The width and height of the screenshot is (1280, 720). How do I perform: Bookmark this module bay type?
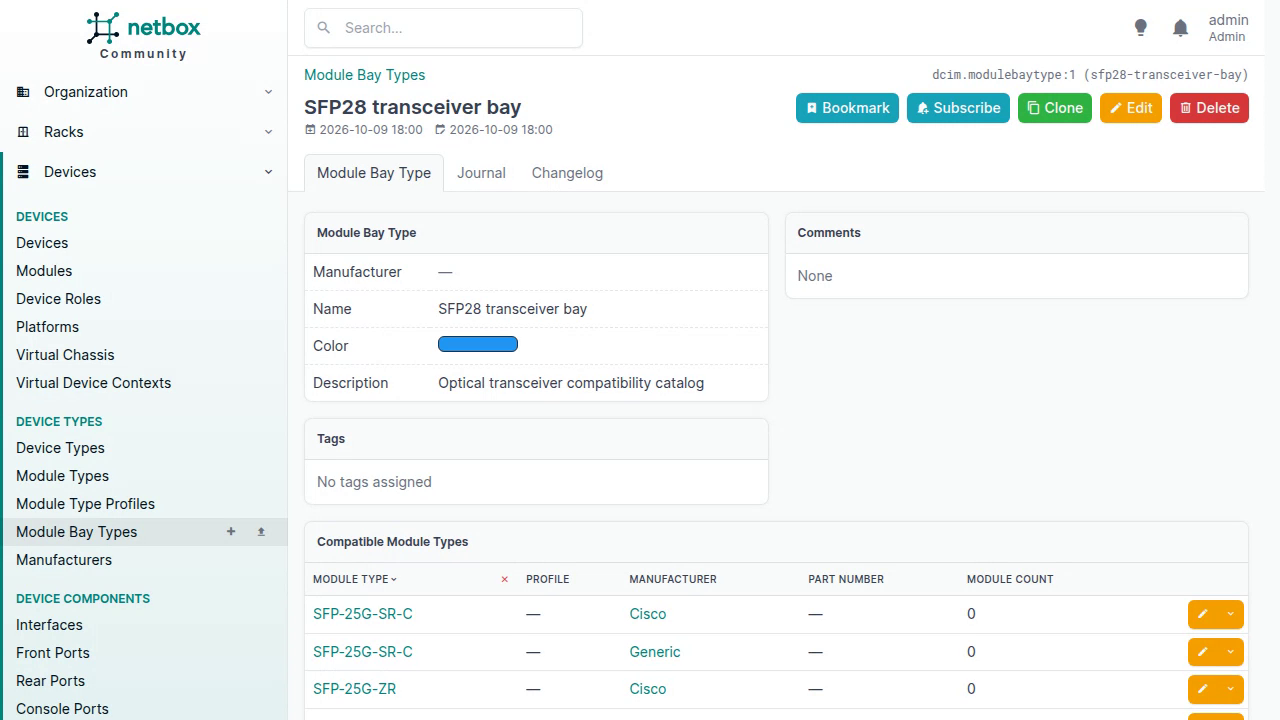(x=847, y=108)
